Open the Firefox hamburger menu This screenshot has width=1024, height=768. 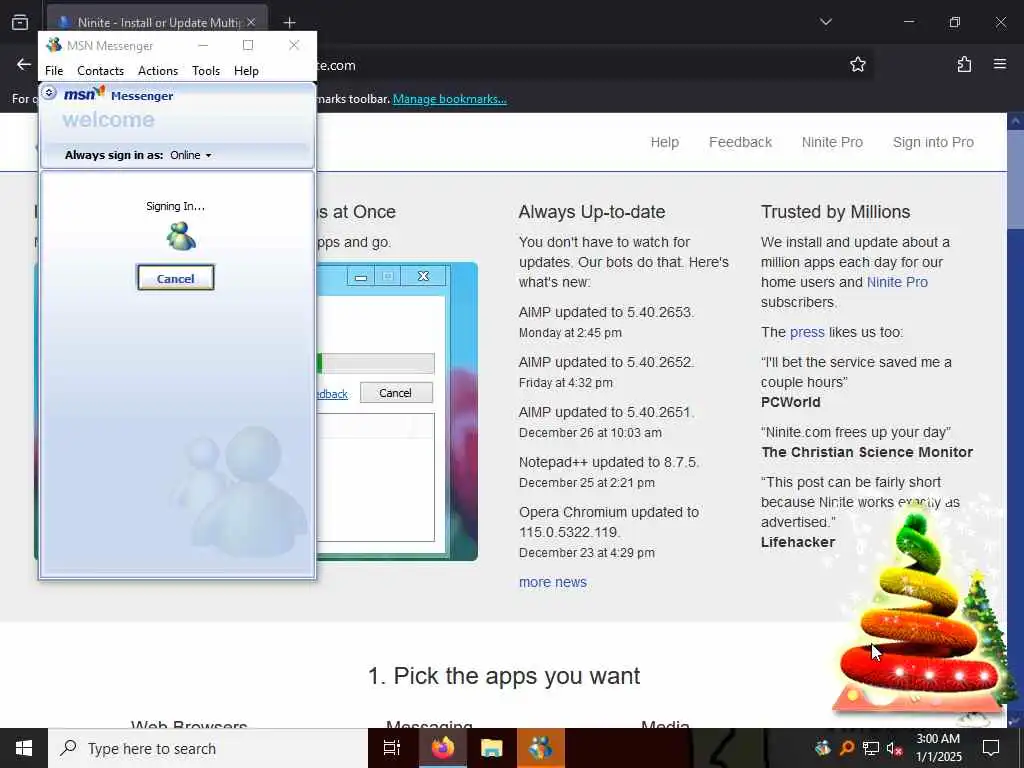coord(1000,65)
